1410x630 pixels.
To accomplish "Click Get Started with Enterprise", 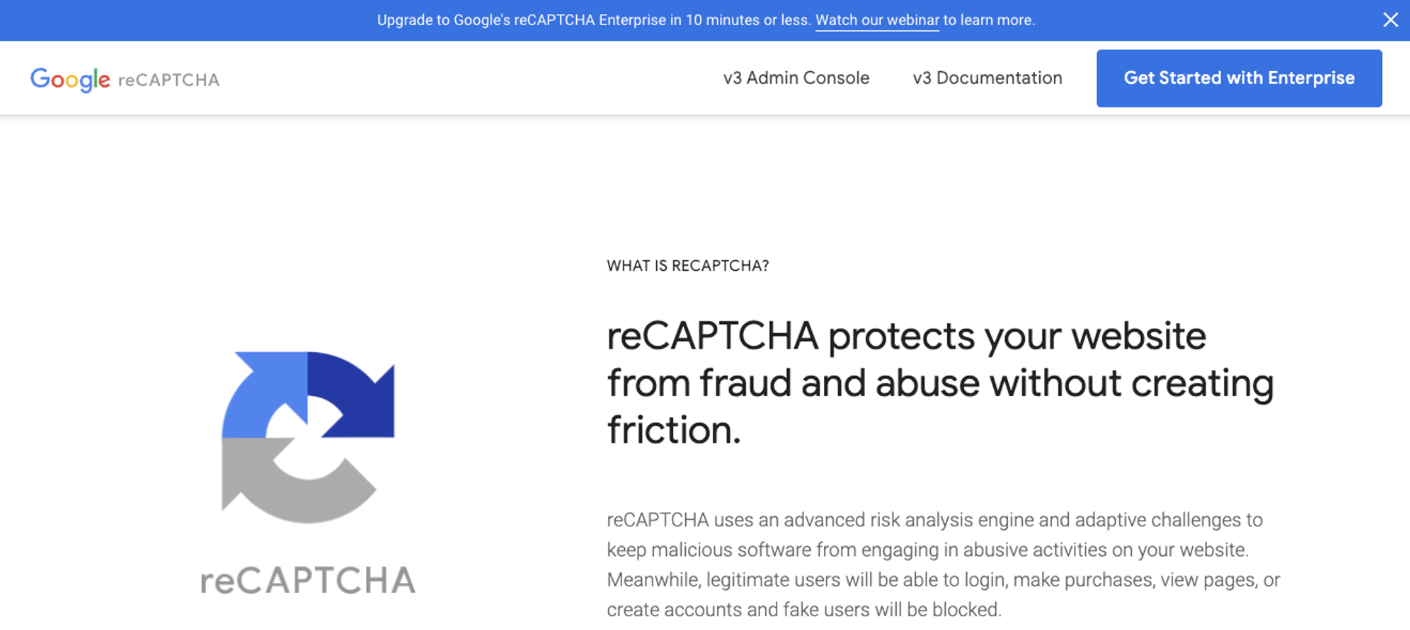I will pos(1238,78).
